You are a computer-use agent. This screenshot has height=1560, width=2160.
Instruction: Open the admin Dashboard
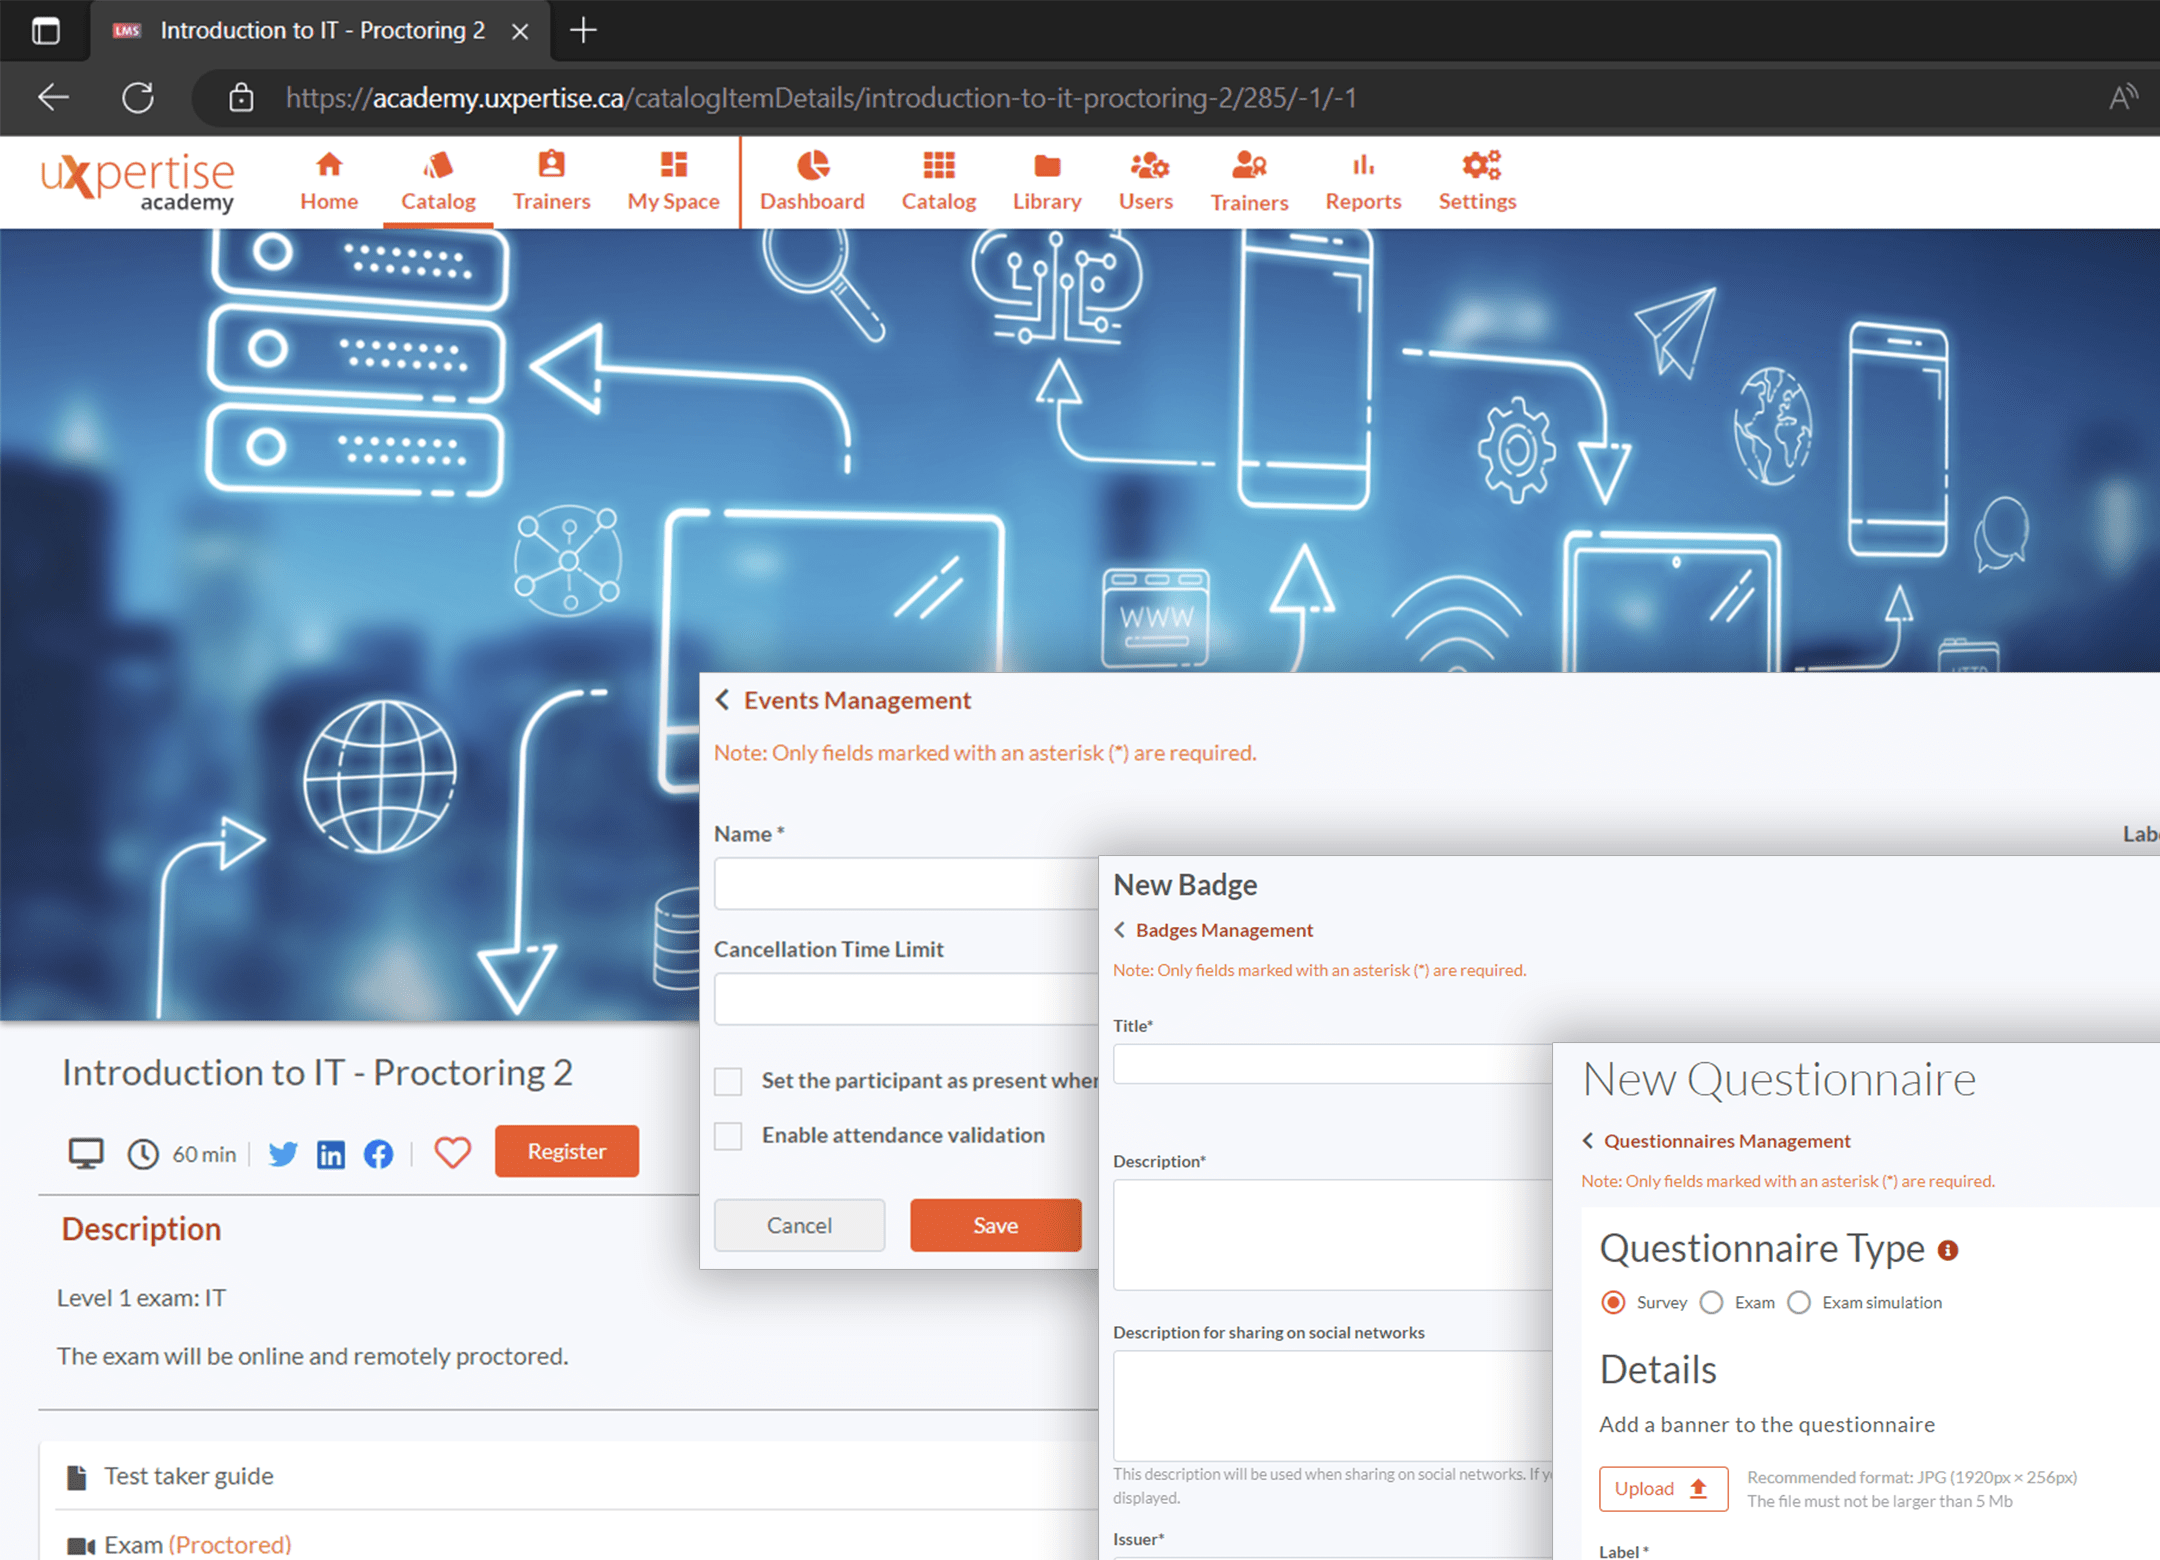point(812,181)
